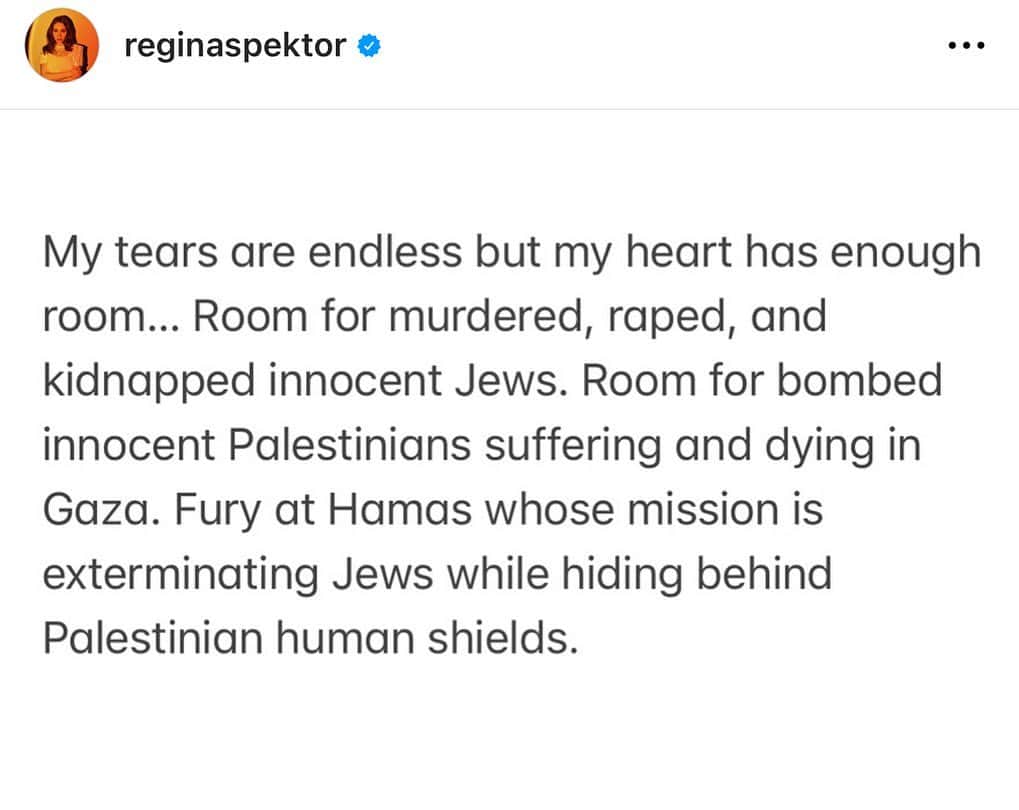Click the word "Fury" in the post
Image resolution: width=1019 pixels, height=810 pixels.
[x=217, y=511]
